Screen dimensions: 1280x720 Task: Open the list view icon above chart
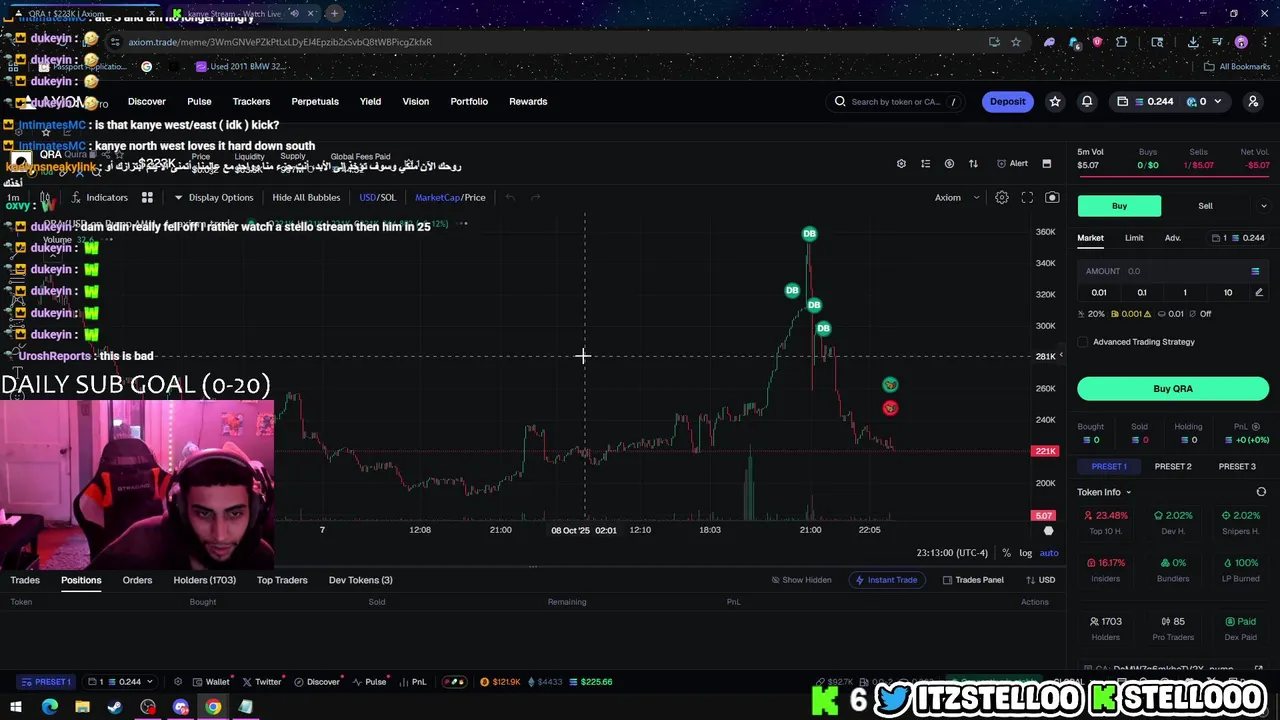[x=925, y=163]
